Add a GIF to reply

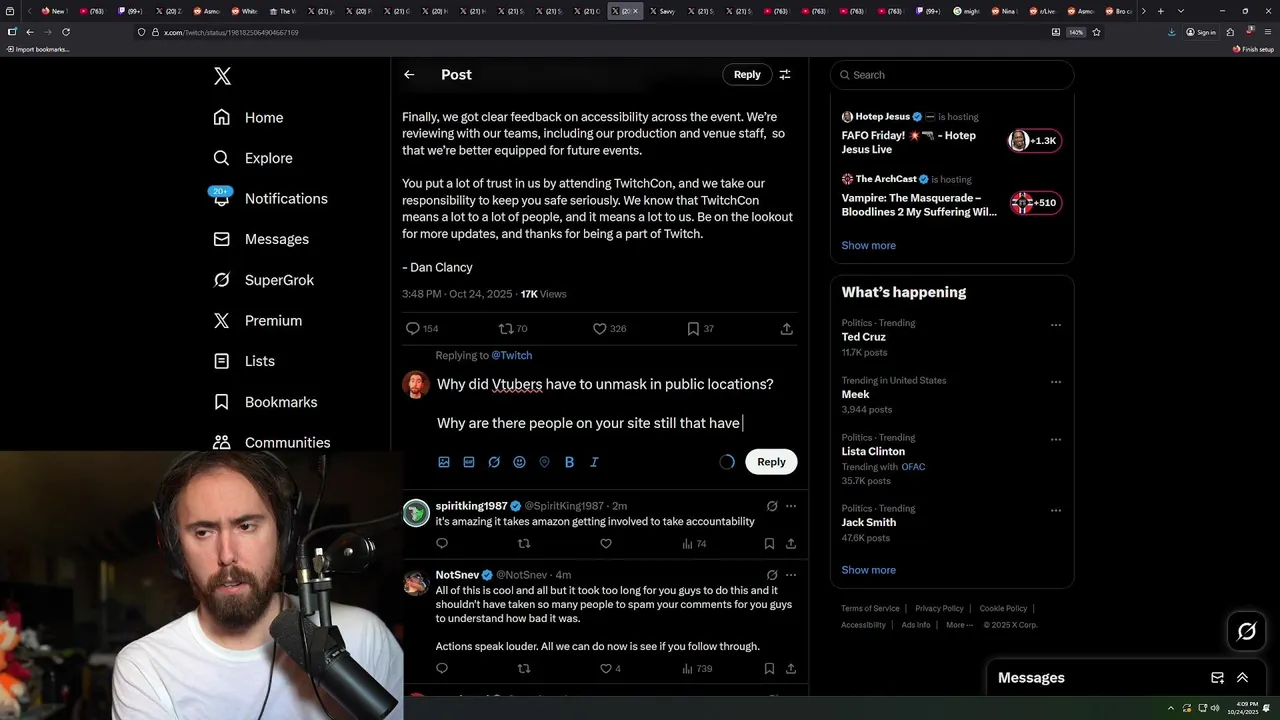click(469, 462)
